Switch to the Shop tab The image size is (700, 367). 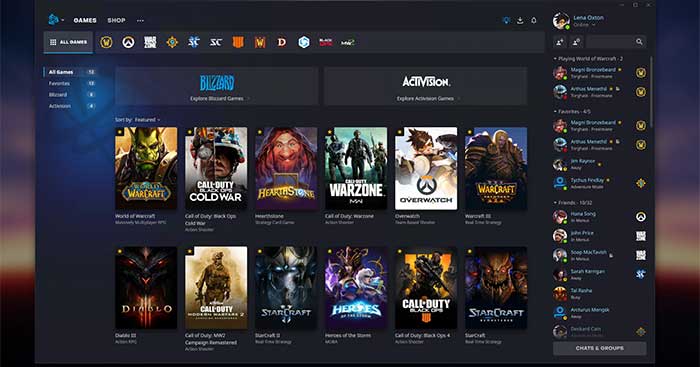(116, 21)
